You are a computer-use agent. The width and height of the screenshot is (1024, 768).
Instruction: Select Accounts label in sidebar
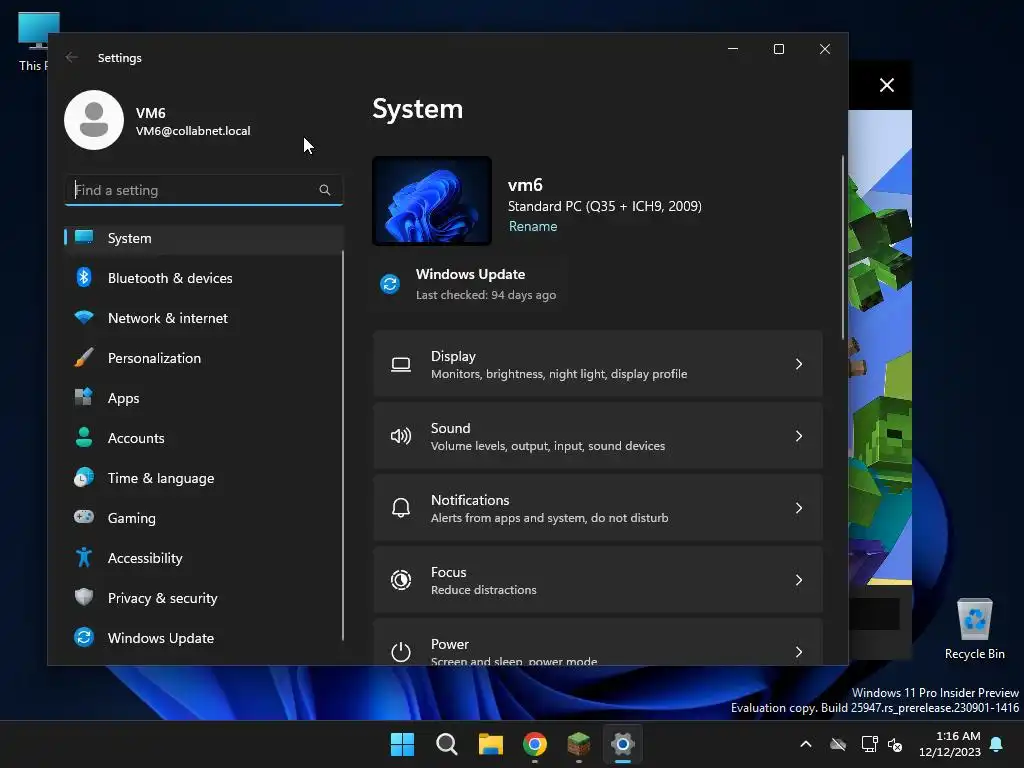click(x=136, y=438)
